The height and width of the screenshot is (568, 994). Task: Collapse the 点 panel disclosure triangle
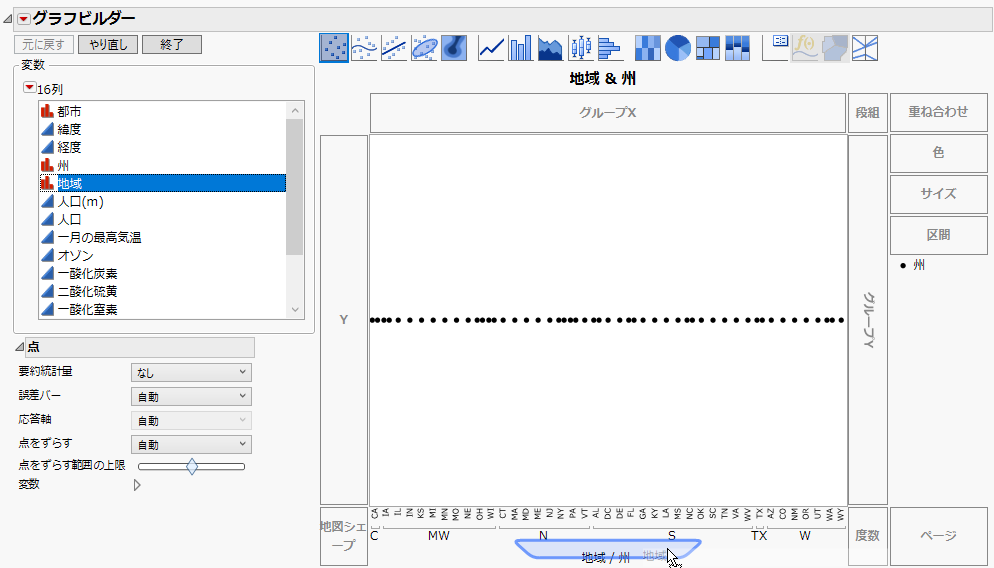(x=19, y=347)
